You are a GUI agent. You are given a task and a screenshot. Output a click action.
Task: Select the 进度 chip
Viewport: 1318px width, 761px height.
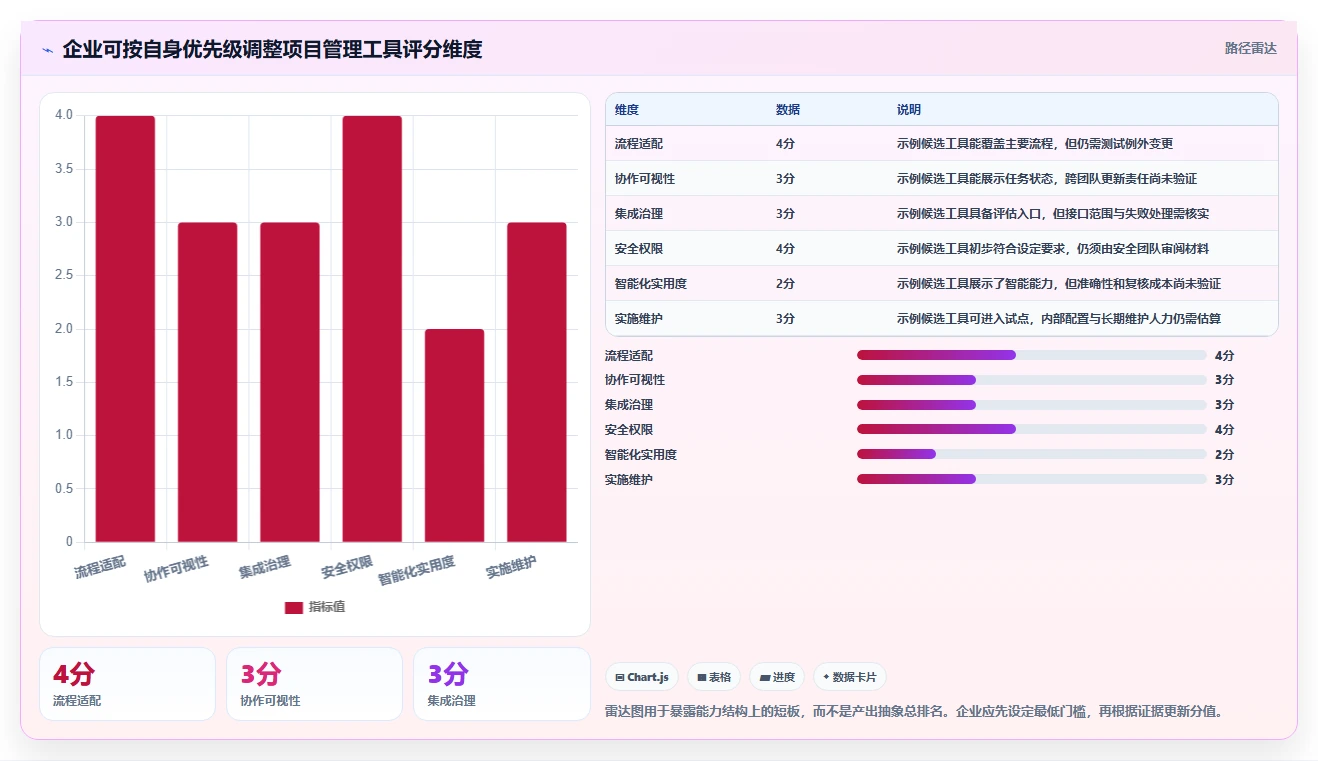[x=777, y=677]
